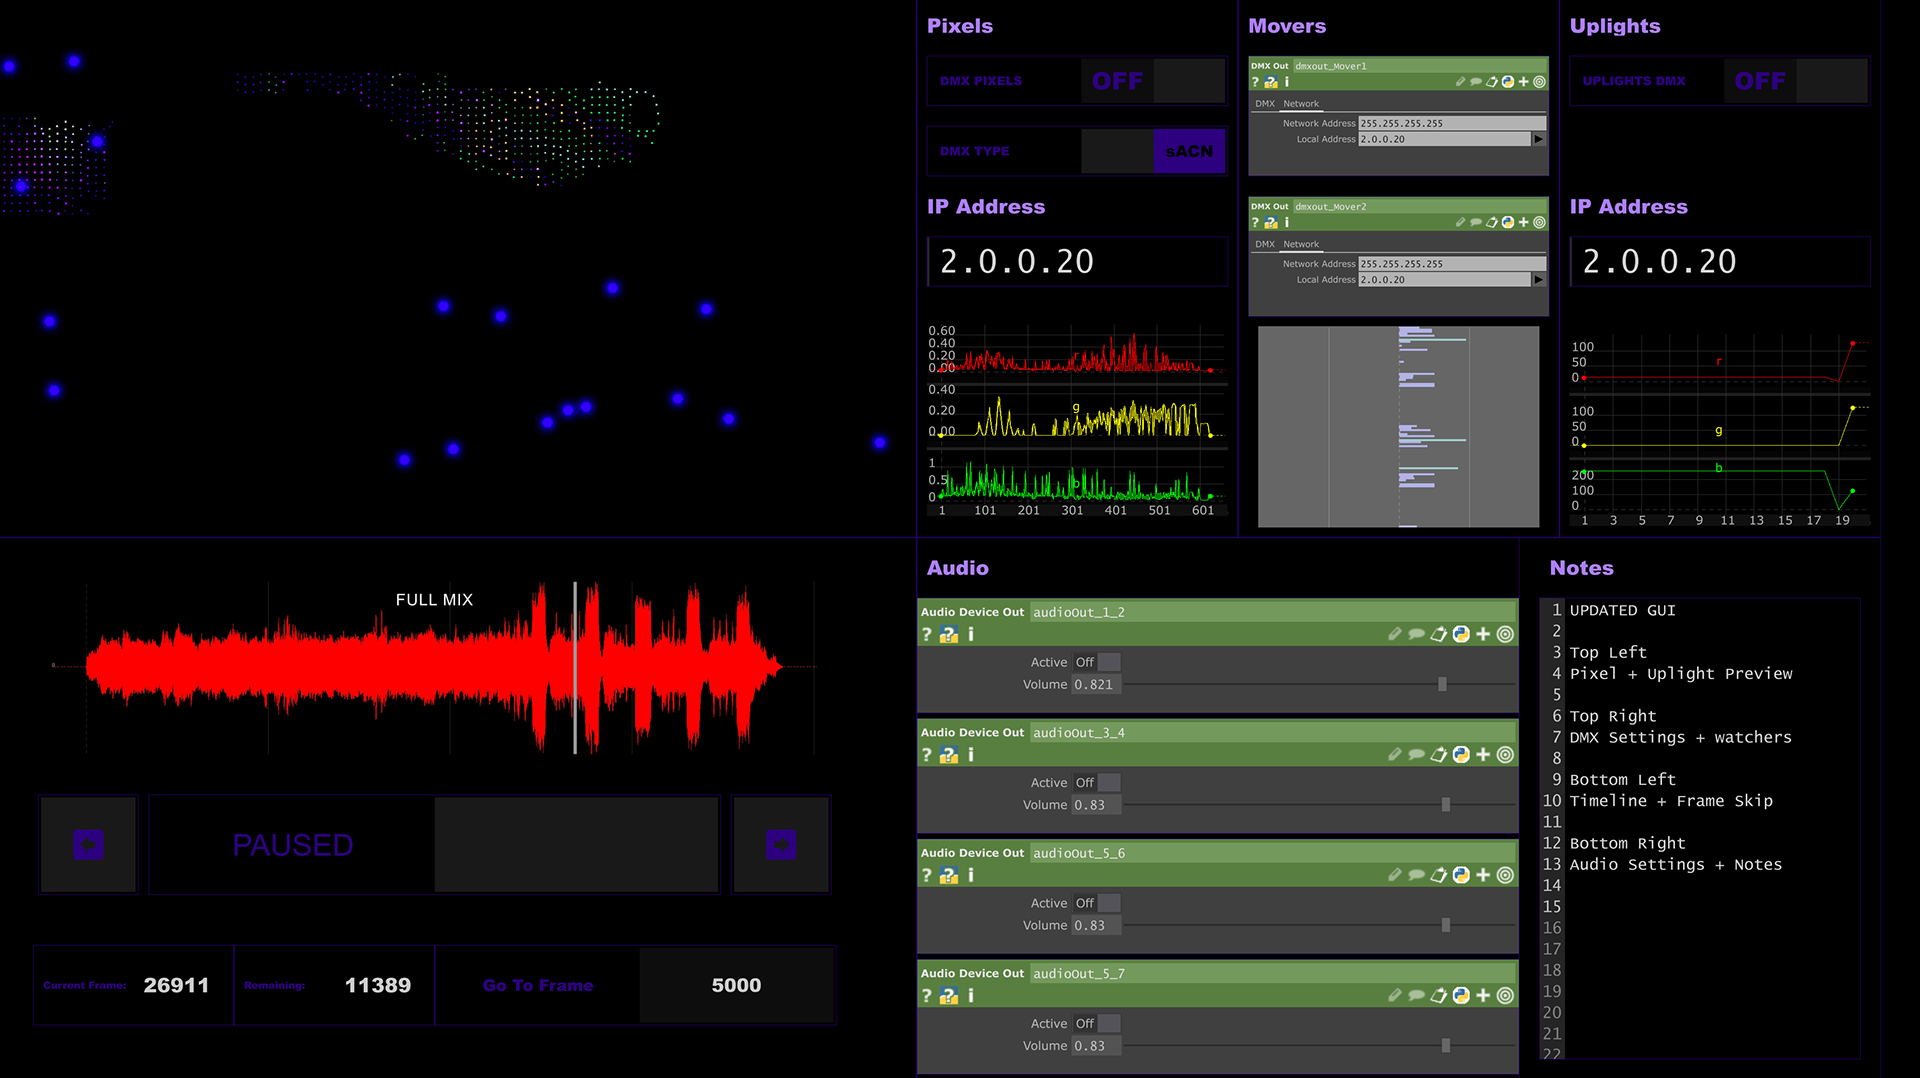Click the bullseye icon on audioOut_5_7 header

1505,995
